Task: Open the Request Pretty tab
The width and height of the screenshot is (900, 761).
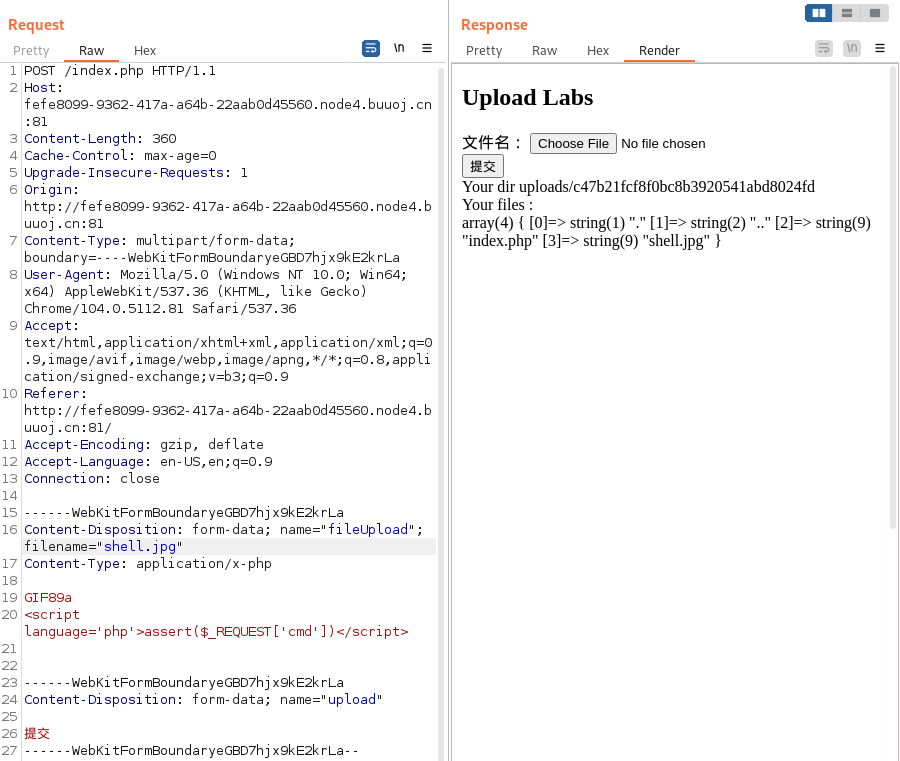Action: (31, 51)
